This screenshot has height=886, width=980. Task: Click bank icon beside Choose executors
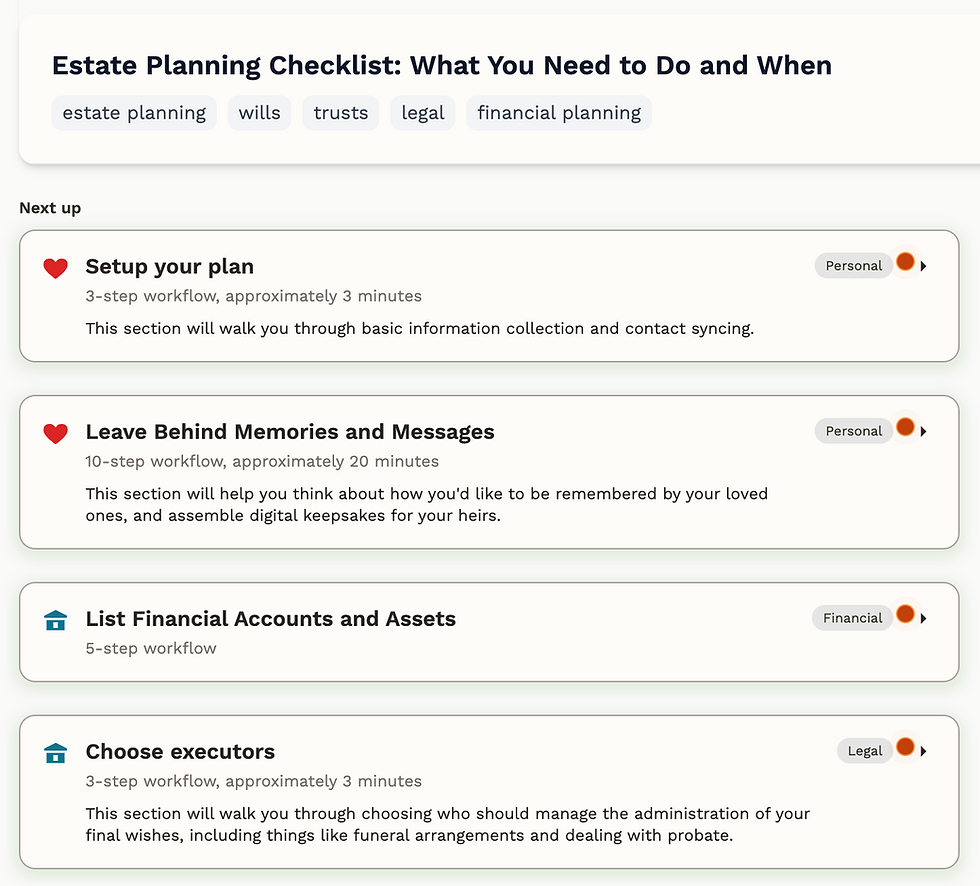point(55,753)
